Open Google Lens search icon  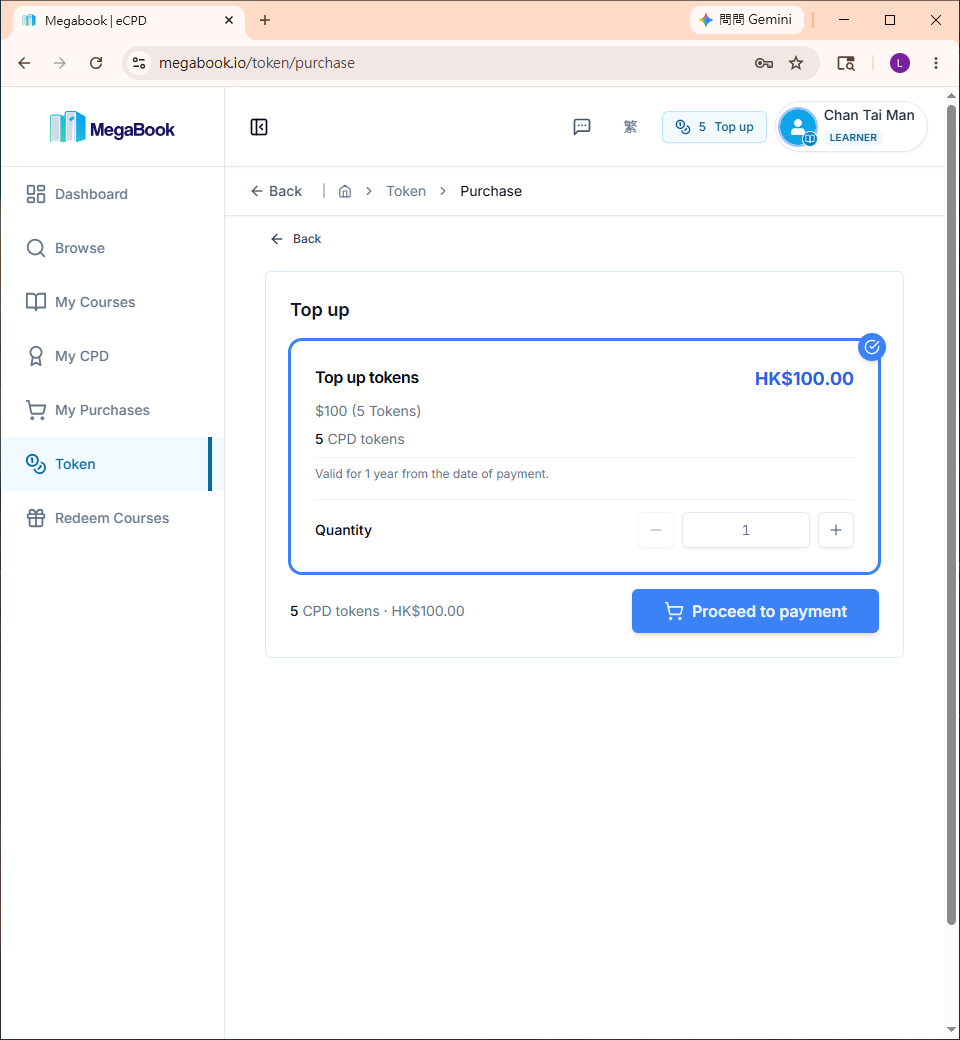pos(846,63)
